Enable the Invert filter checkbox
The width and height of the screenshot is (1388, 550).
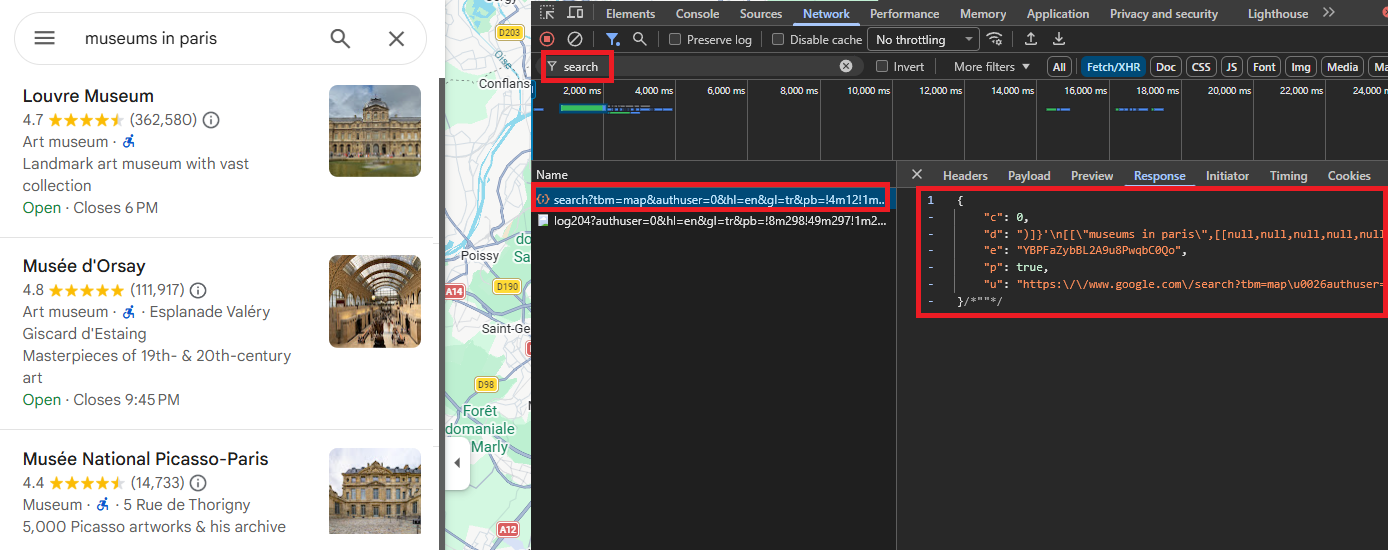point(882,66)
